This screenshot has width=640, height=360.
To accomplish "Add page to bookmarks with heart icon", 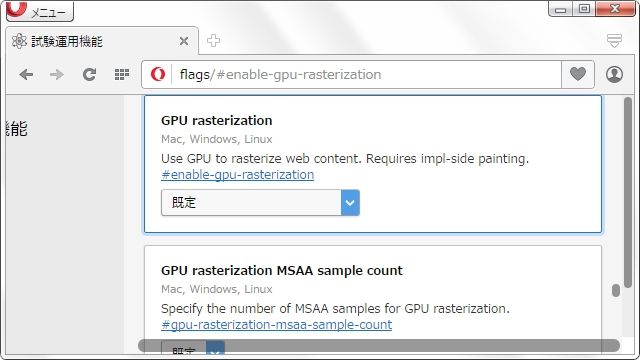I will coord(578,74).
